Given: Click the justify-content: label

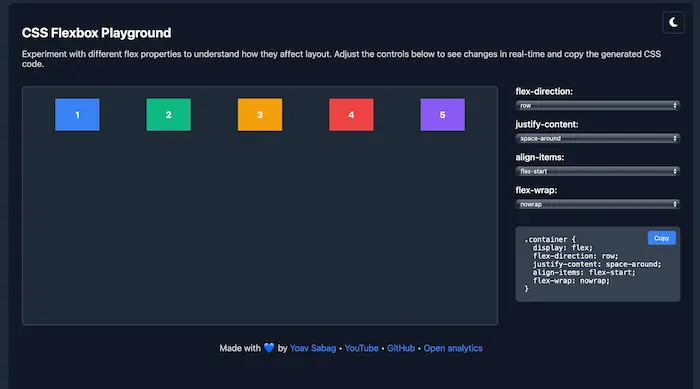Looking at the screenshot, I should pyautogui.click(x=546, y=125).
